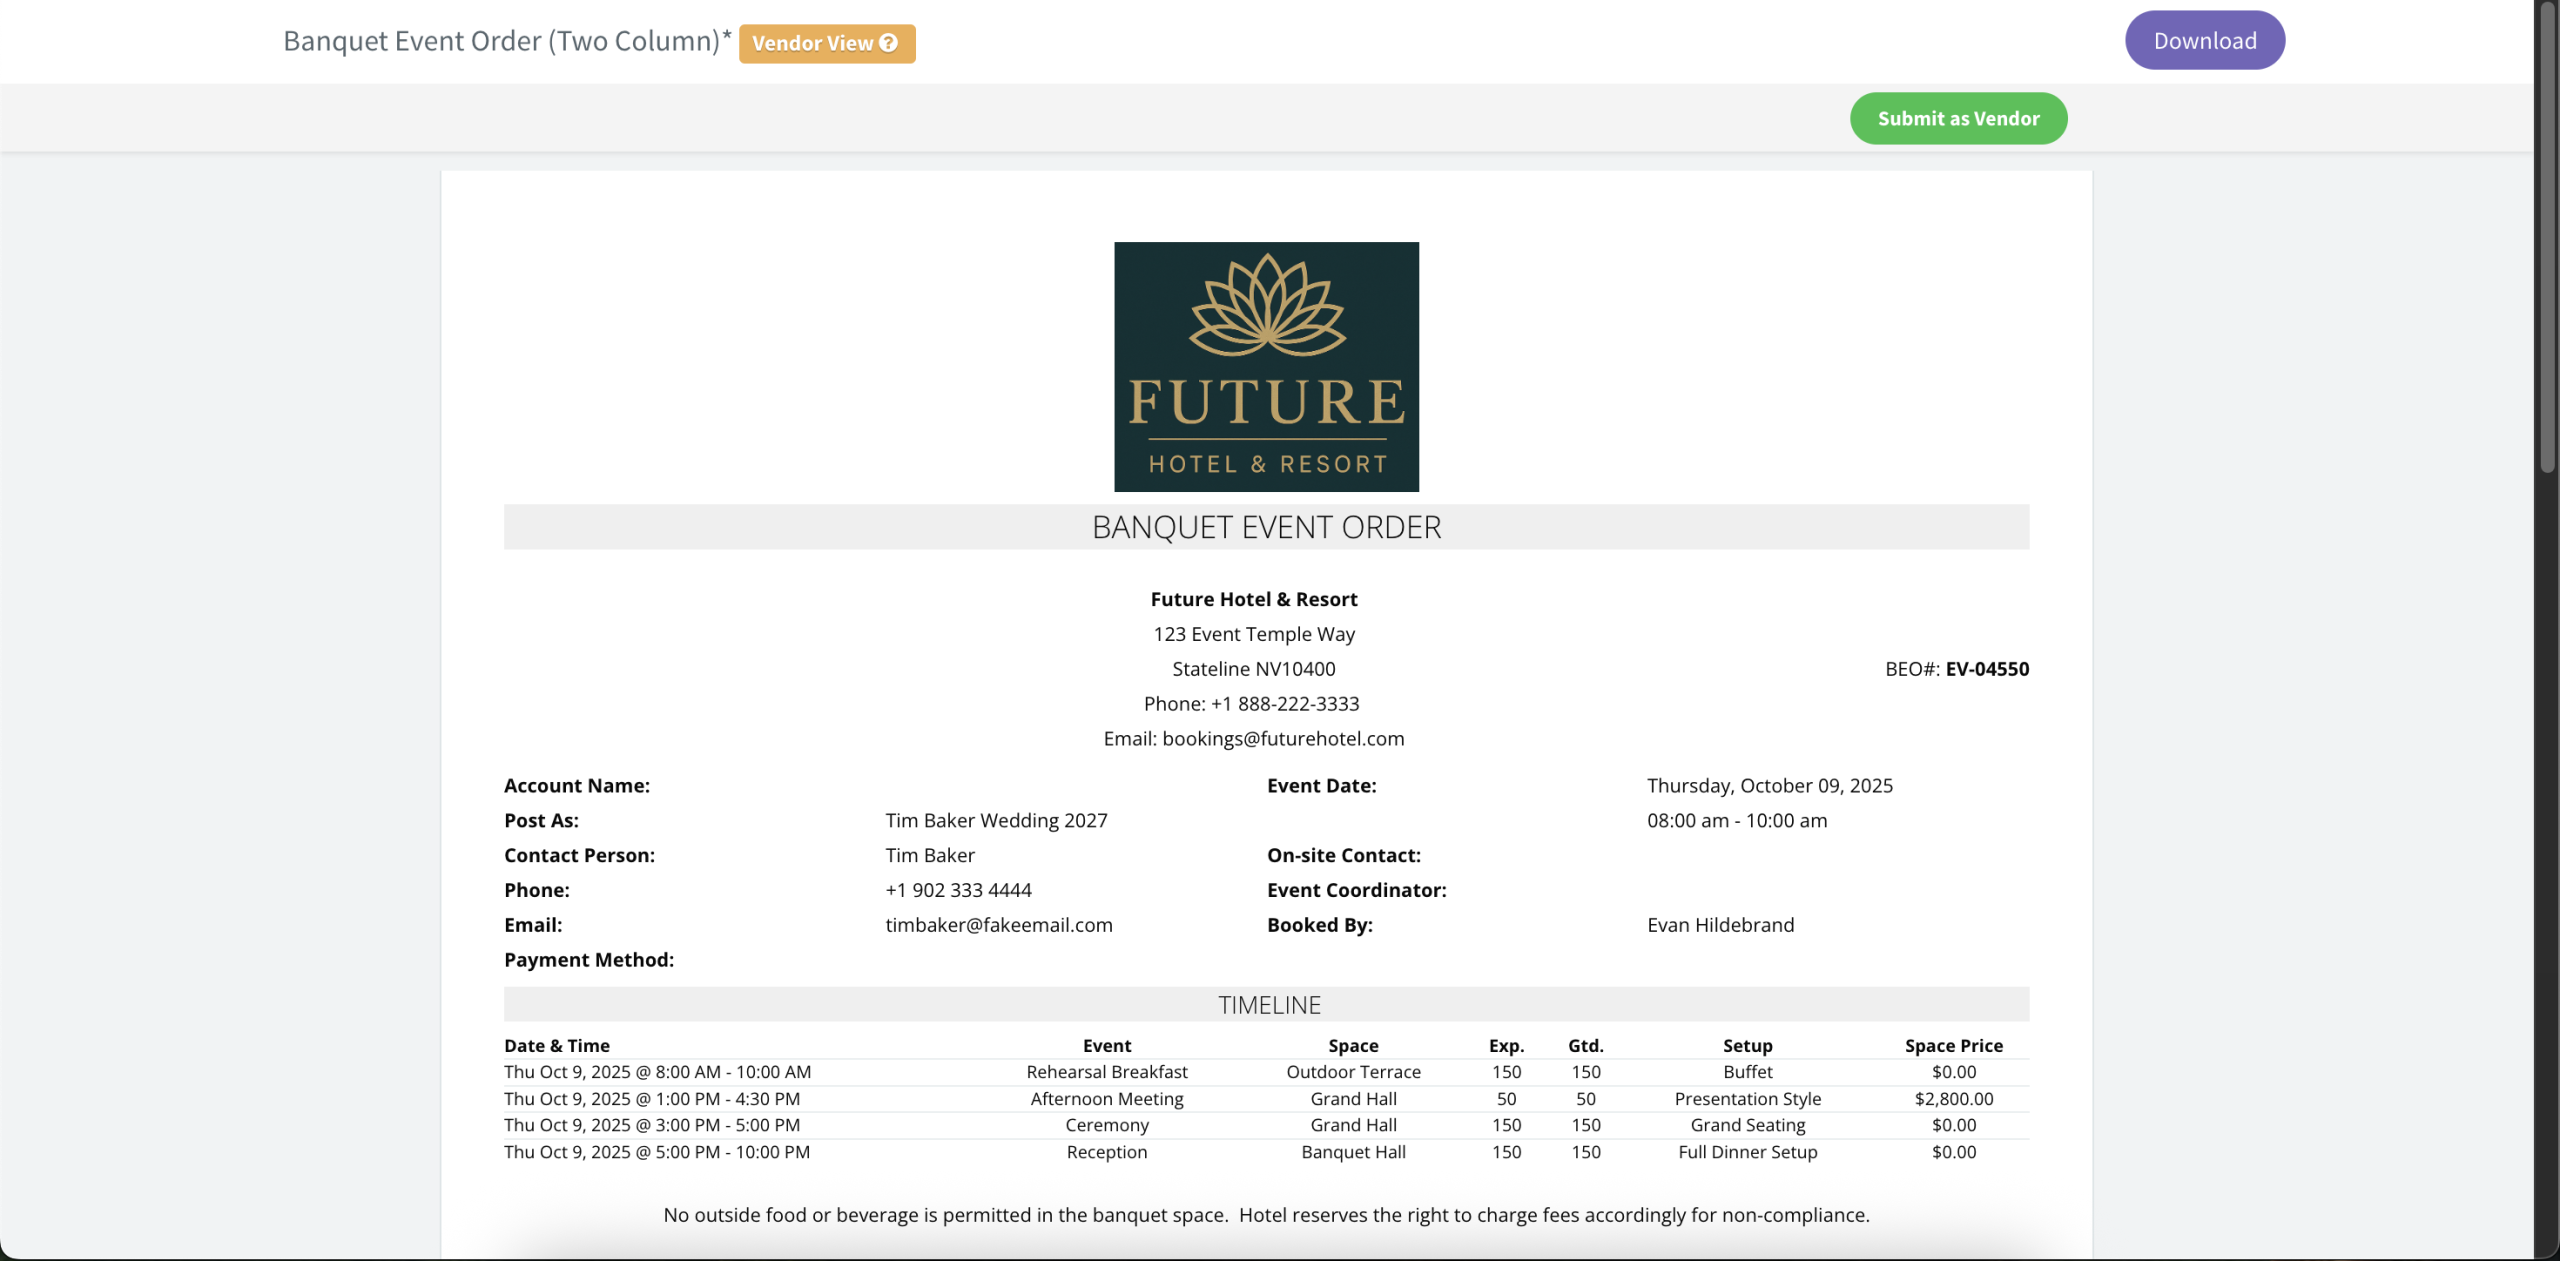2560x1261 pixels.
Task: Click the TIMELINE section header
Action: pyautogui.click(x=1268, y=1005)
